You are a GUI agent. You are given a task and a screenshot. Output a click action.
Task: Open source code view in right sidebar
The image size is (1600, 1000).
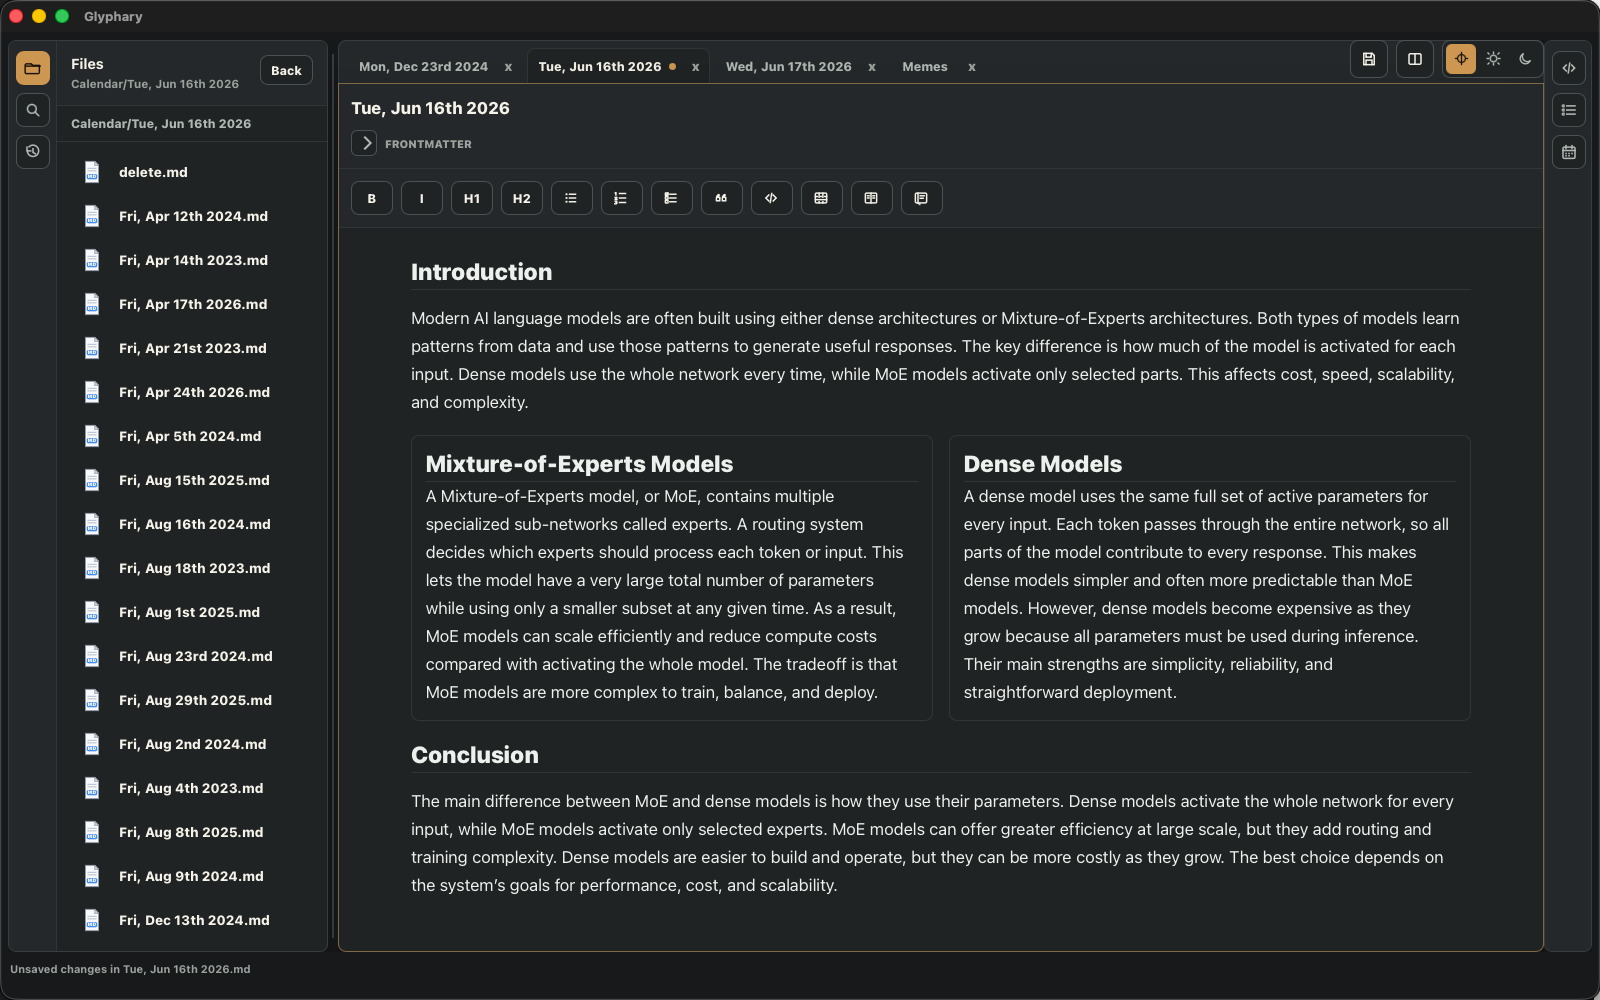(1569, 68)
